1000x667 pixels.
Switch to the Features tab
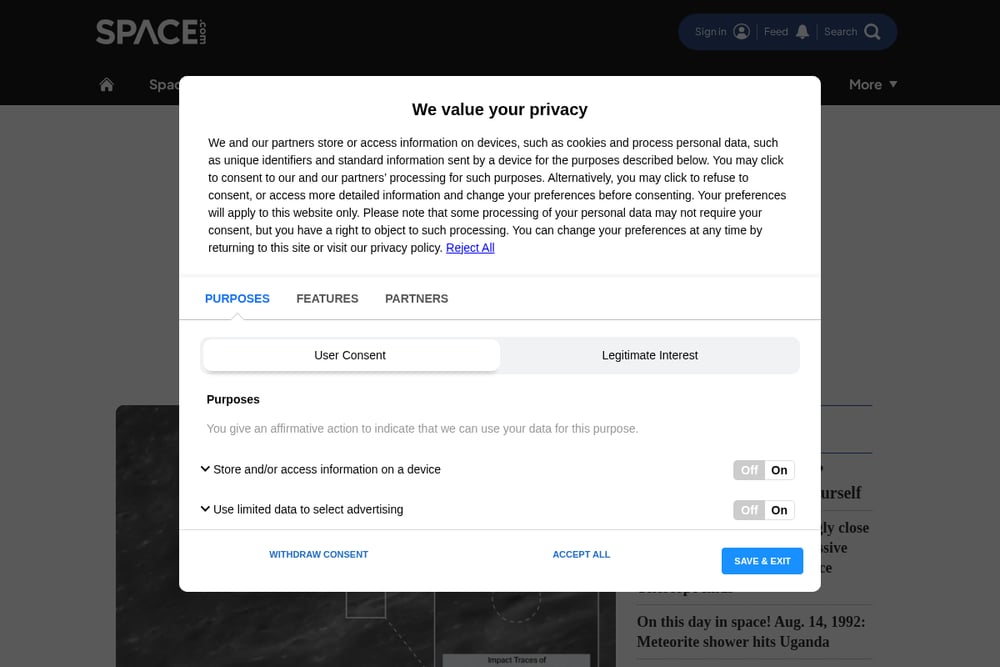pos(327,298)
